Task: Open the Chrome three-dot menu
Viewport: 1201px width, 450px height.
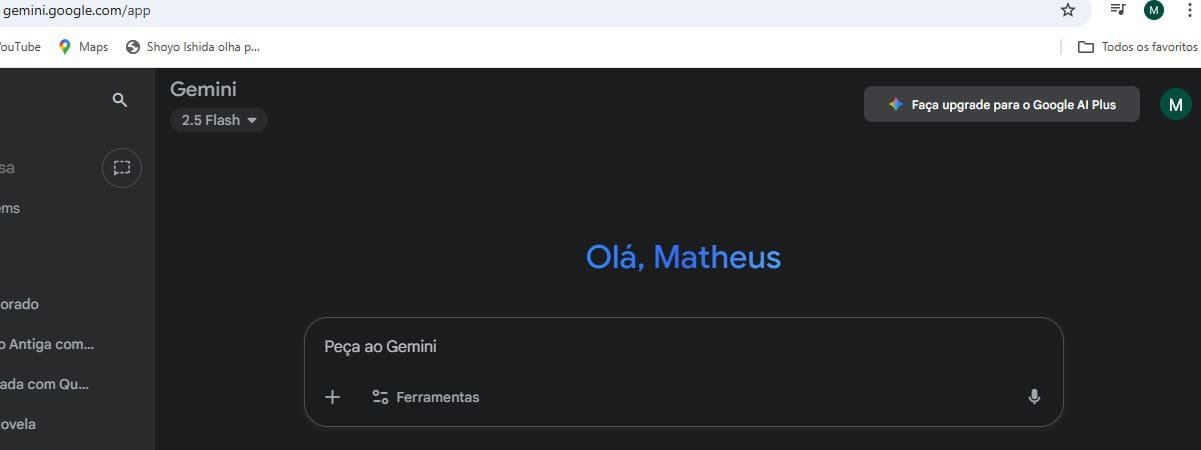Action: (x=1189, y=11)
